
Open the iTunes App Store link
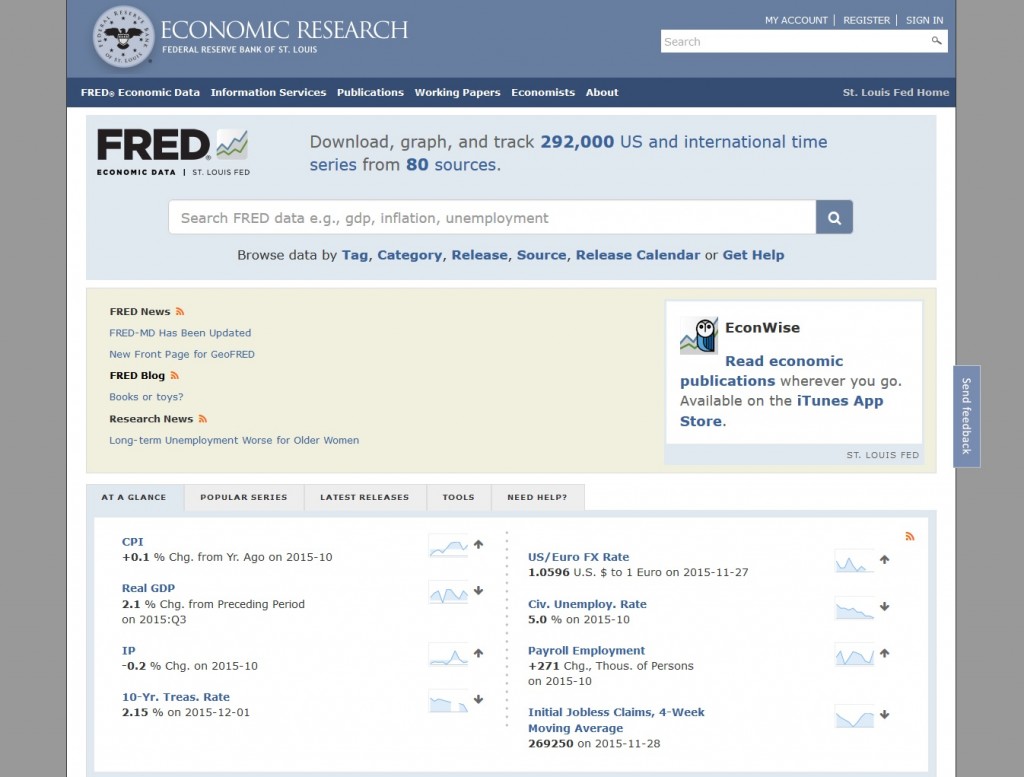tap(781, 411)
